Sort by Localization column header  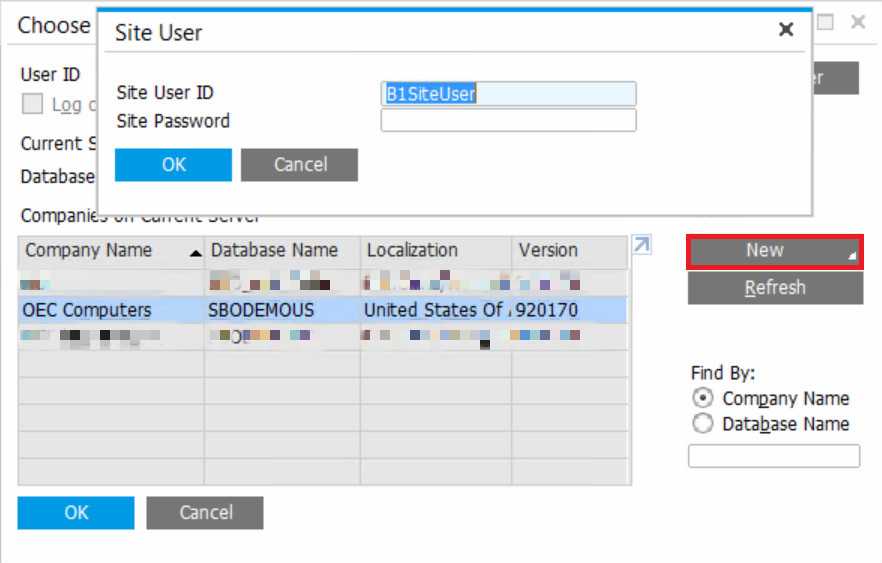tap(413, 251)
